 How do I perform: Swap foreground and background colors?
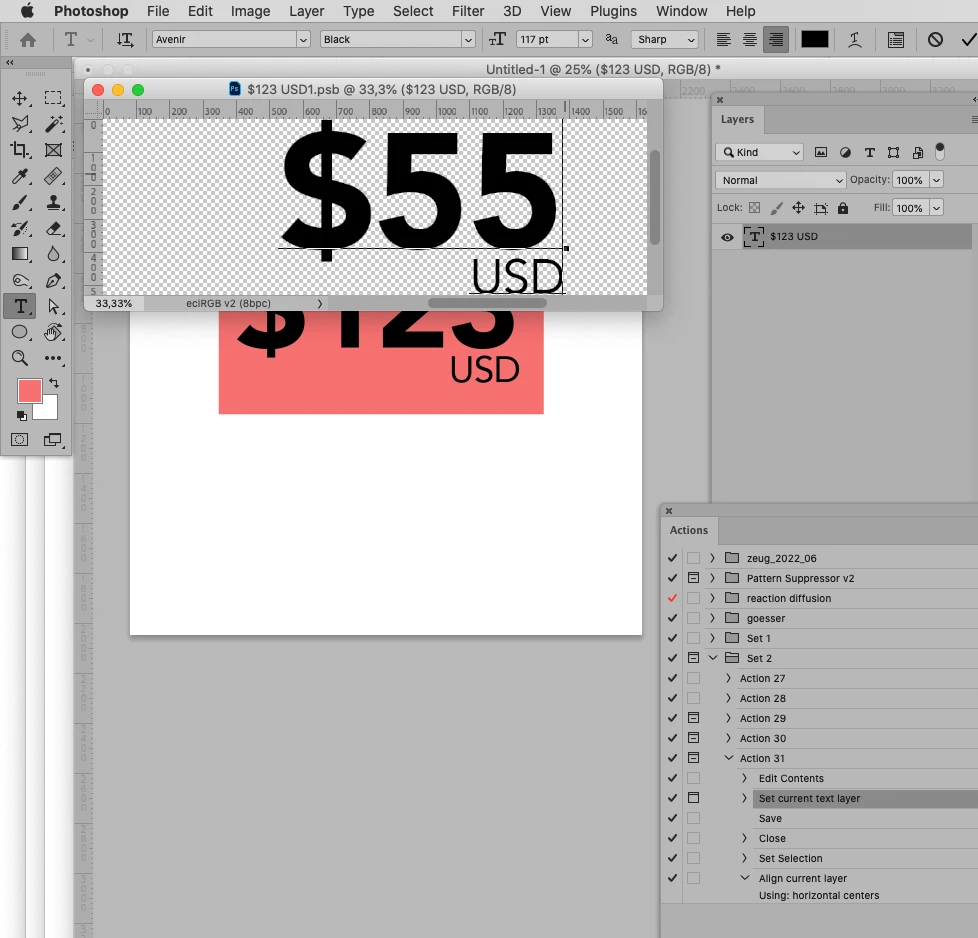54,383
